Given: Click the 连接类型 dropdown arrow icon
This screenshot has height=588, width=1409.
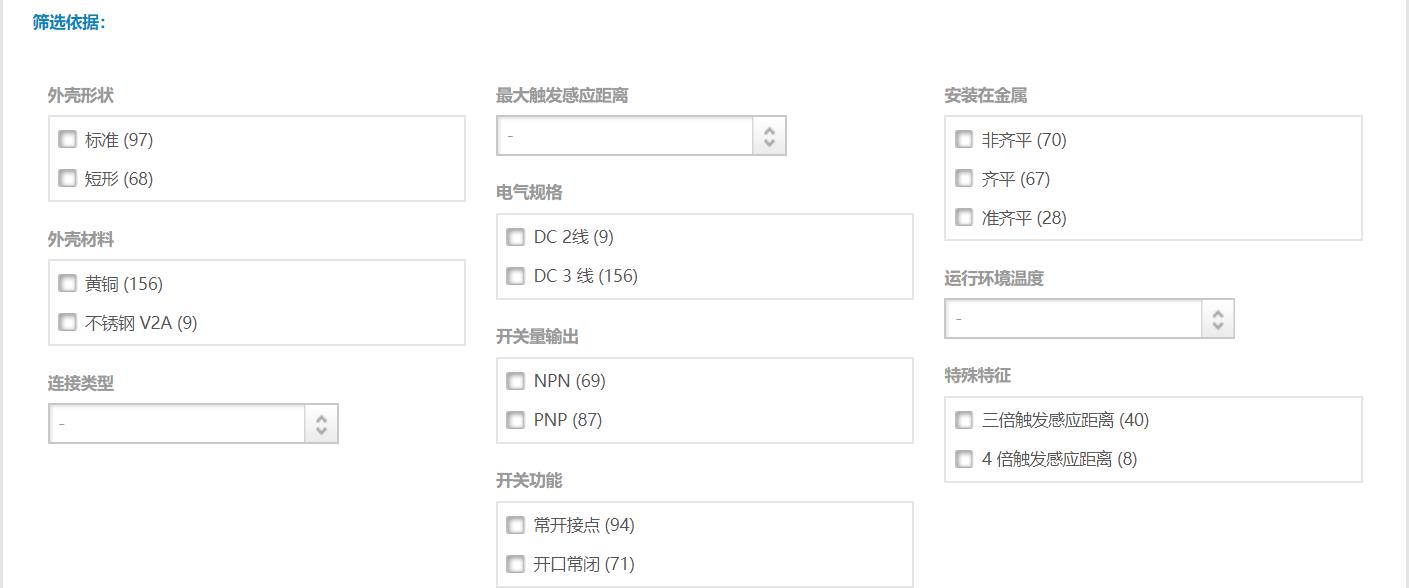Looking at the screenshot, I should [321, 424].
